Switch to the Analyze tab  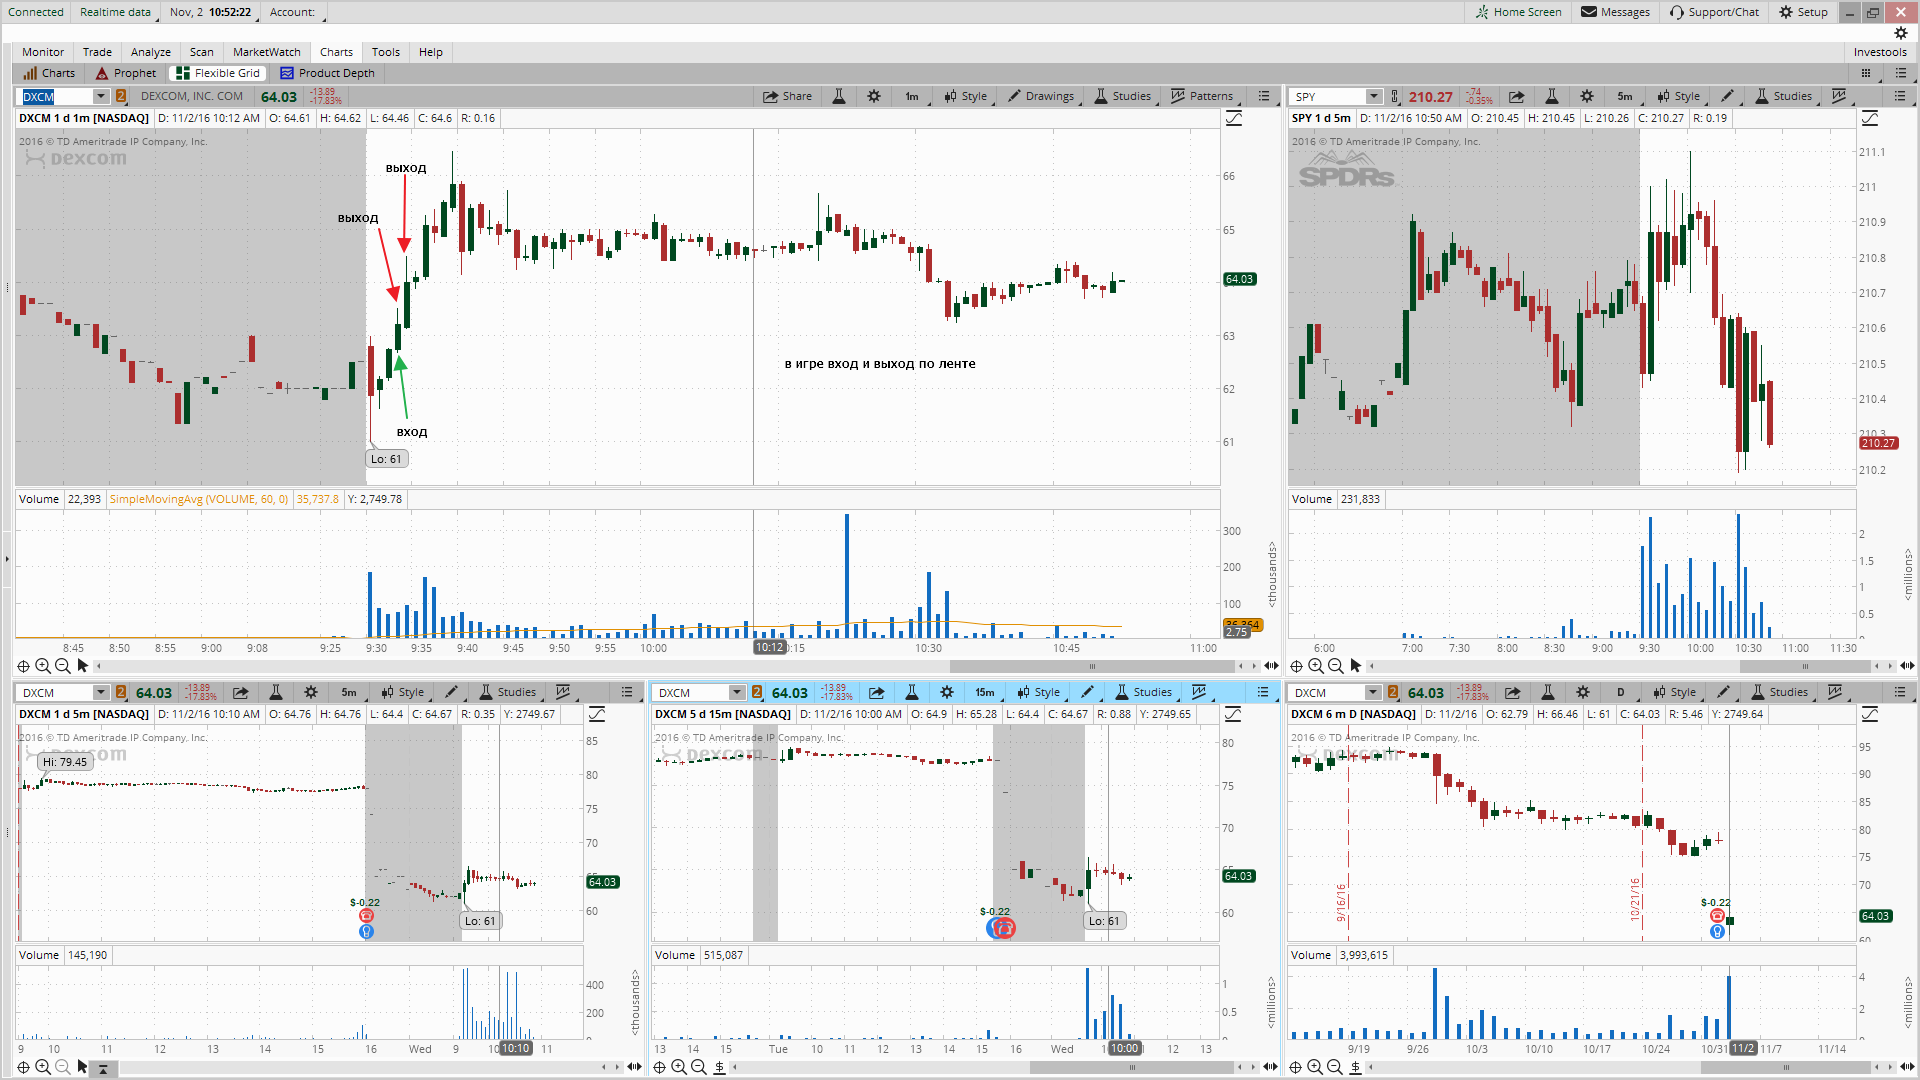point(151,52)
